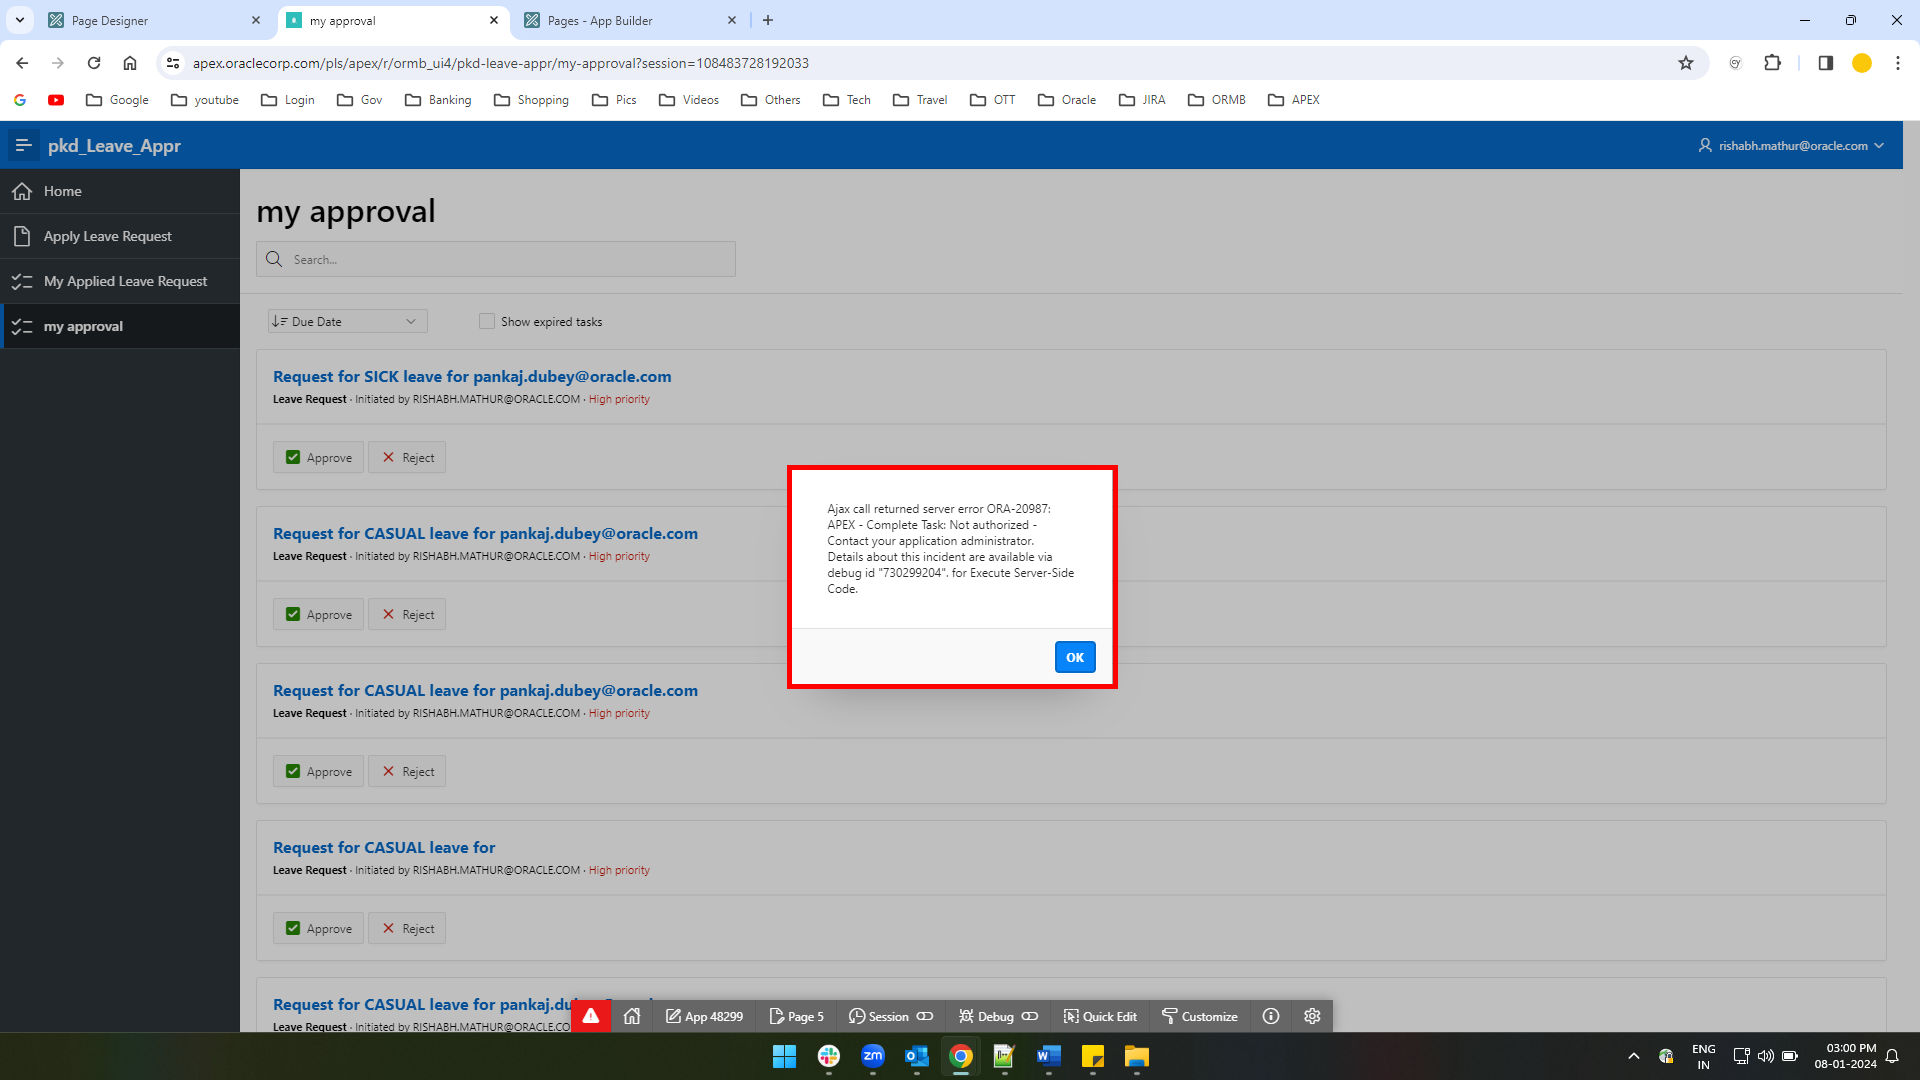Open the Due Date sort dropdown
This screenshot has width=1920, height=1080.
pyautogui.click(x=346, y=321)
